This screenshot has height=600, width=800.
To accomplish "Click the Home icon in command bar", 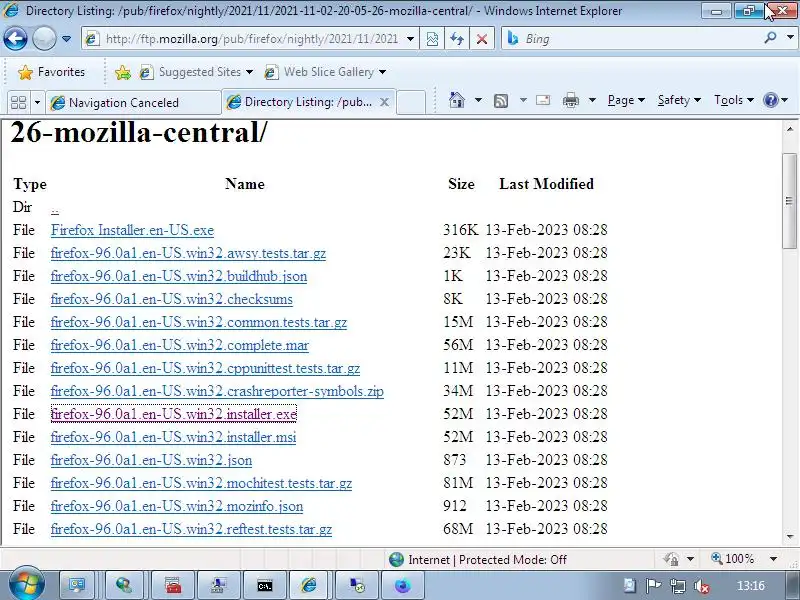I will point(457,100).
